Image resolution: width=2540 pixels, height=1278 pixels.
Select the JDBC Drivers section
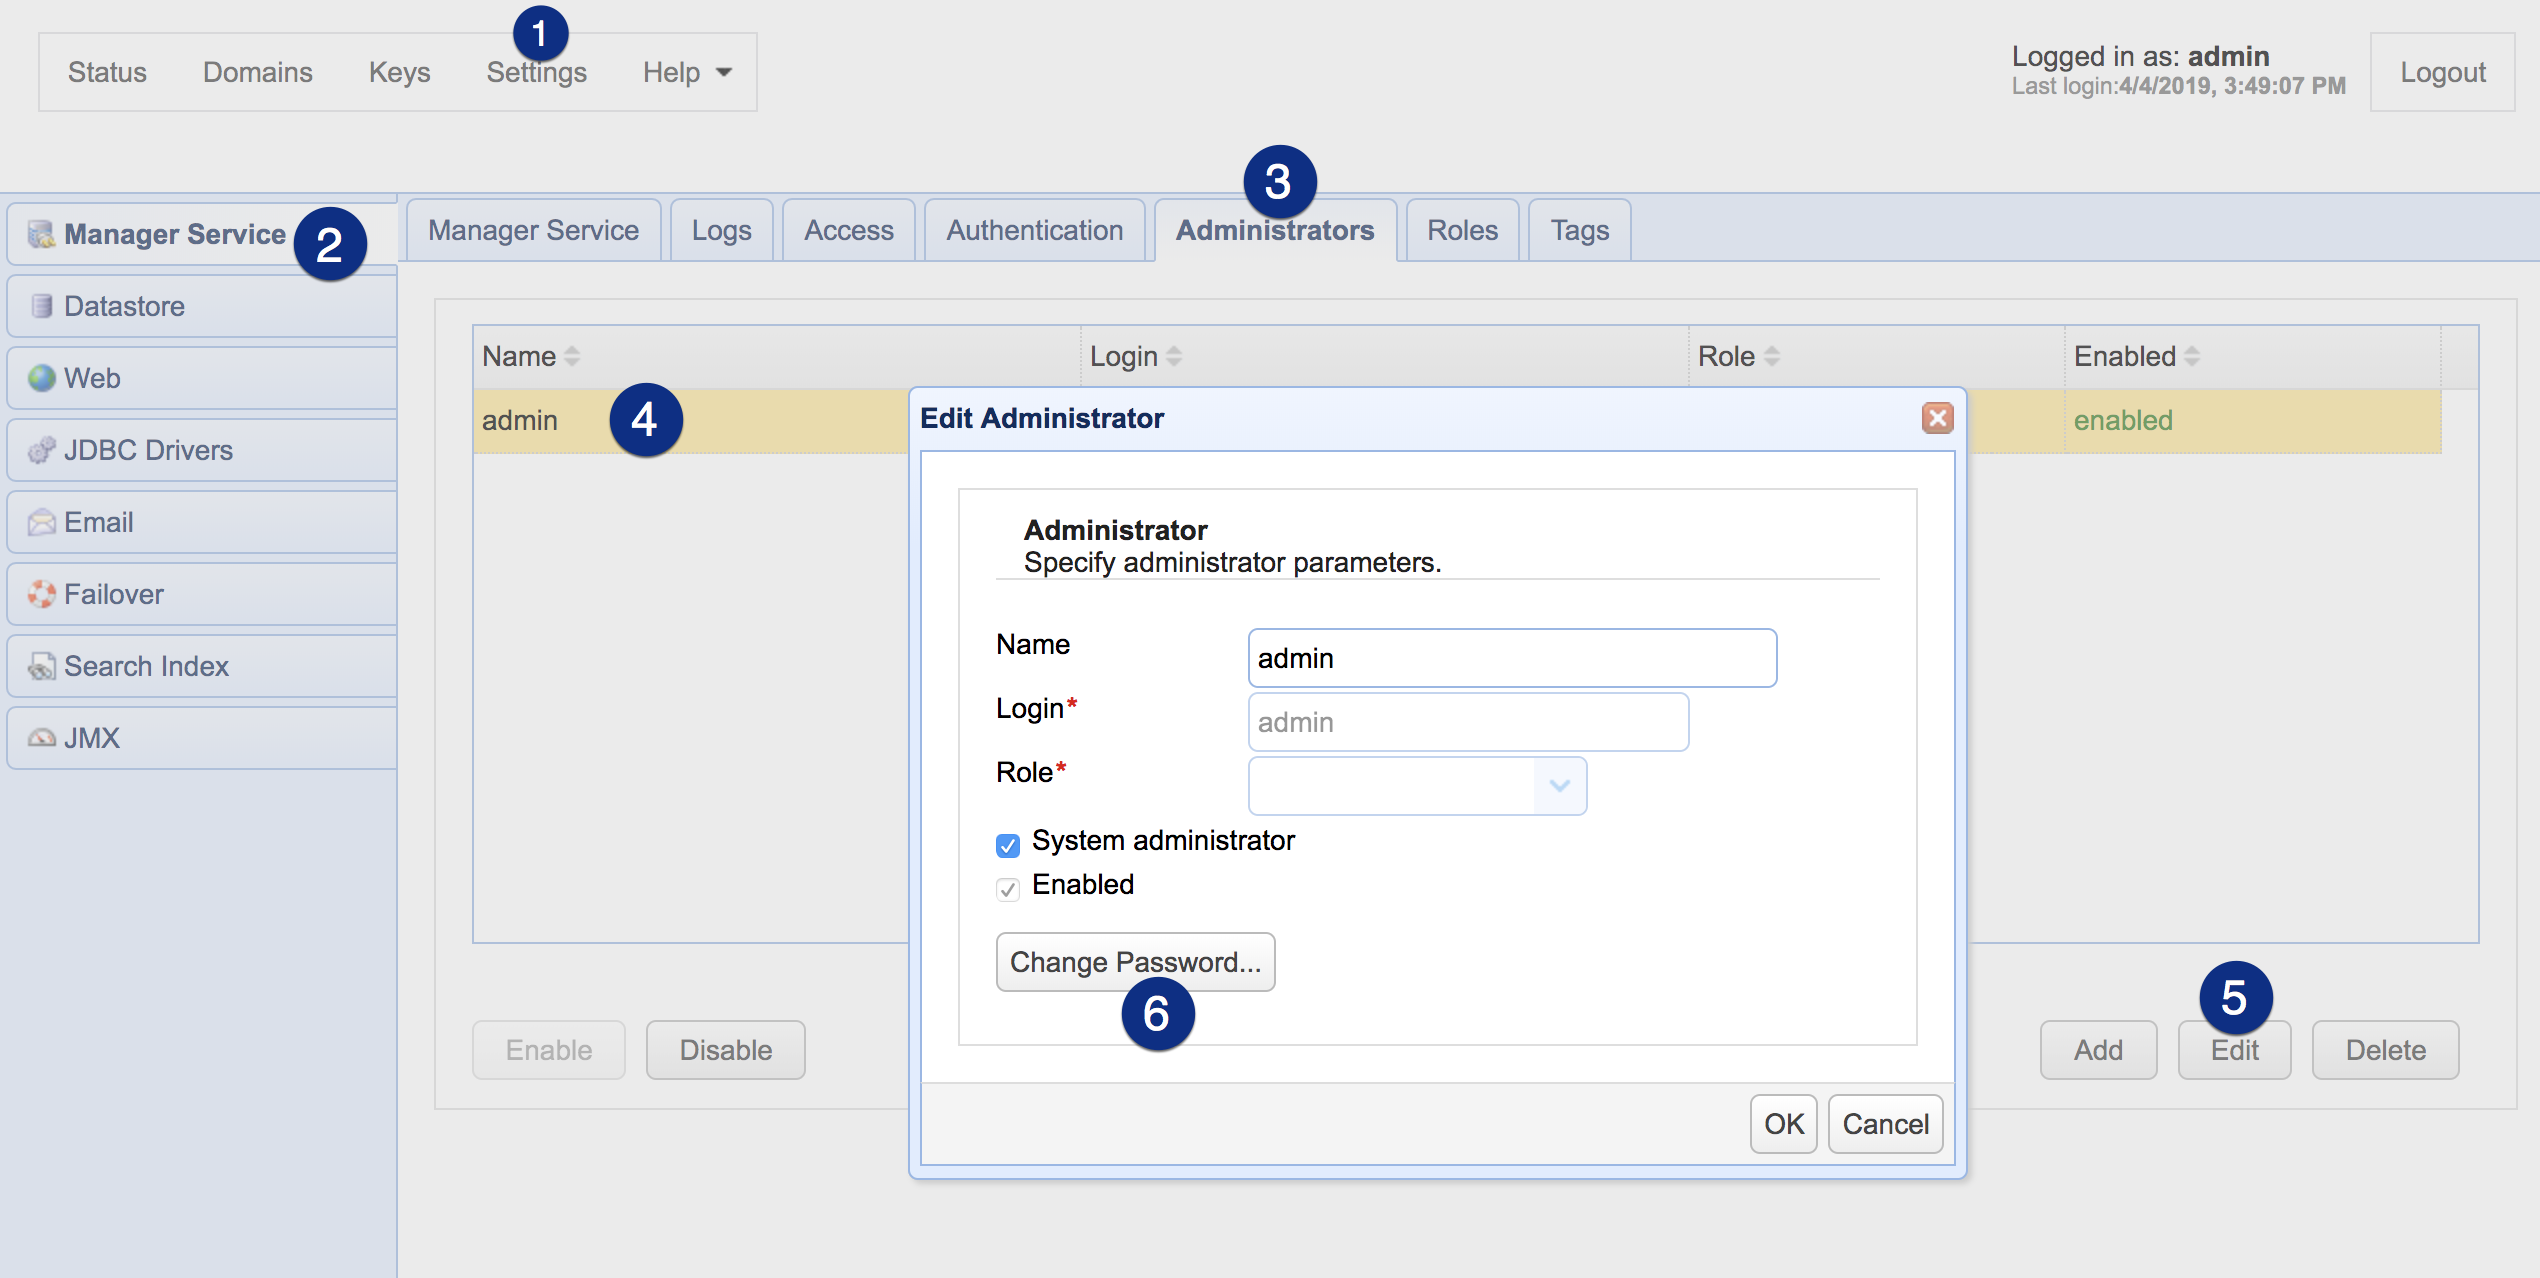pos(146,450)
